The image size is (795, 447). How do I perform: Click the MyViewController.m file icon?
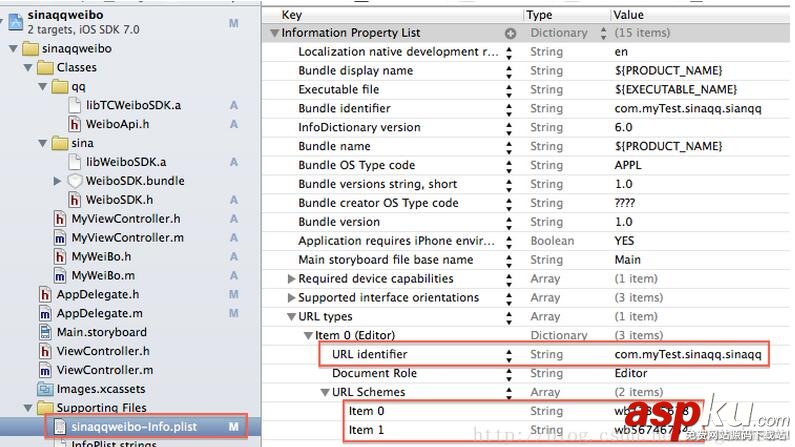pyautogui.click(x=60, y=238)
